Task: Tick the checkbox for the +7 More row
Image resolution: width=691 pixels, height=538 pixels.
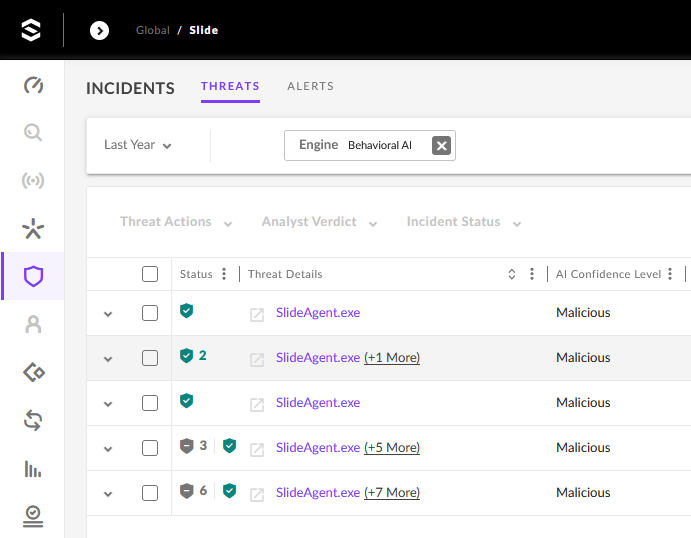Action: point(150,493)
